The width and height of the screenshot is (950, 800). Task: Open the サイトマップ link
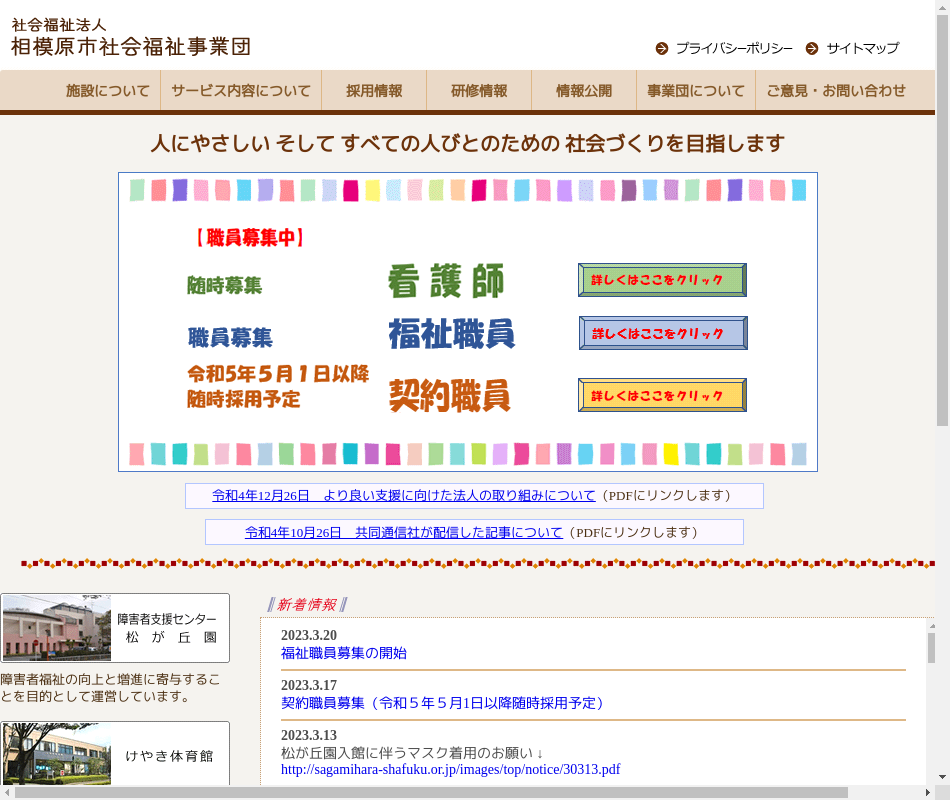(x=862, y=48)
